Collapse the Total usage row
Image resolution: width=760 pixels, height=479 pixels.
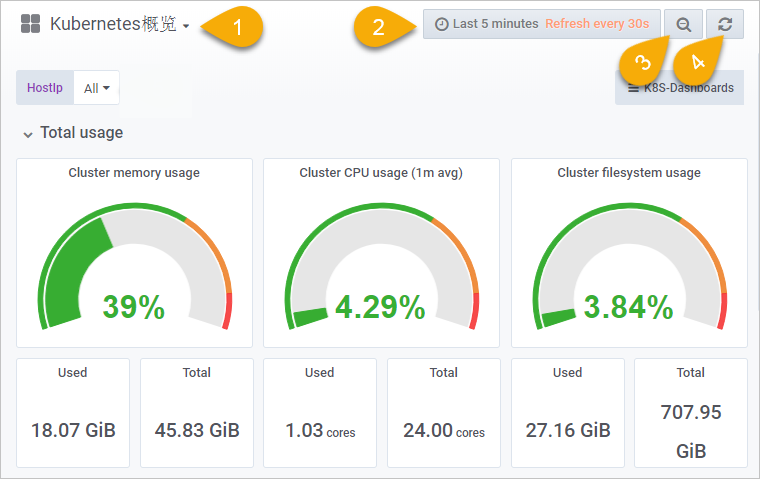[28, 134]
